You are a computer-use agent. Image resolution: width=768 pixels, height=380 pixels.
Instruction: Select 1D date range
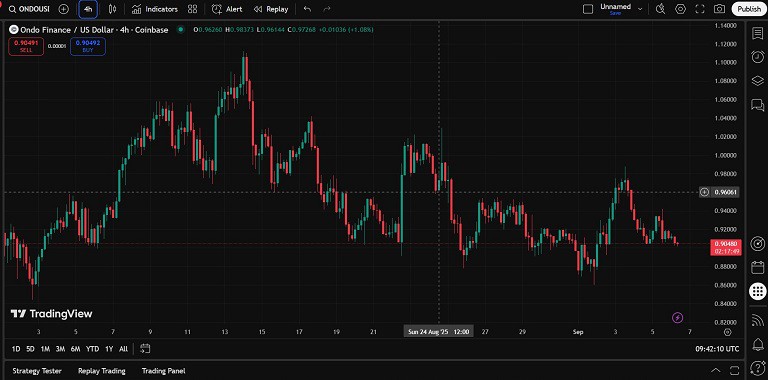16,349
